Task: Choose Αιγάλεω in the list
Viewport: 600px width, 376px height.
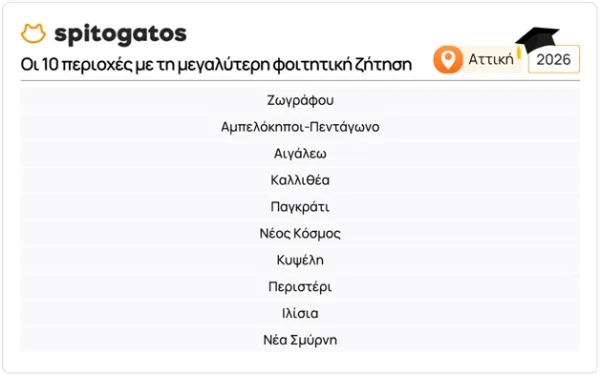Action: tap(300, 153)
